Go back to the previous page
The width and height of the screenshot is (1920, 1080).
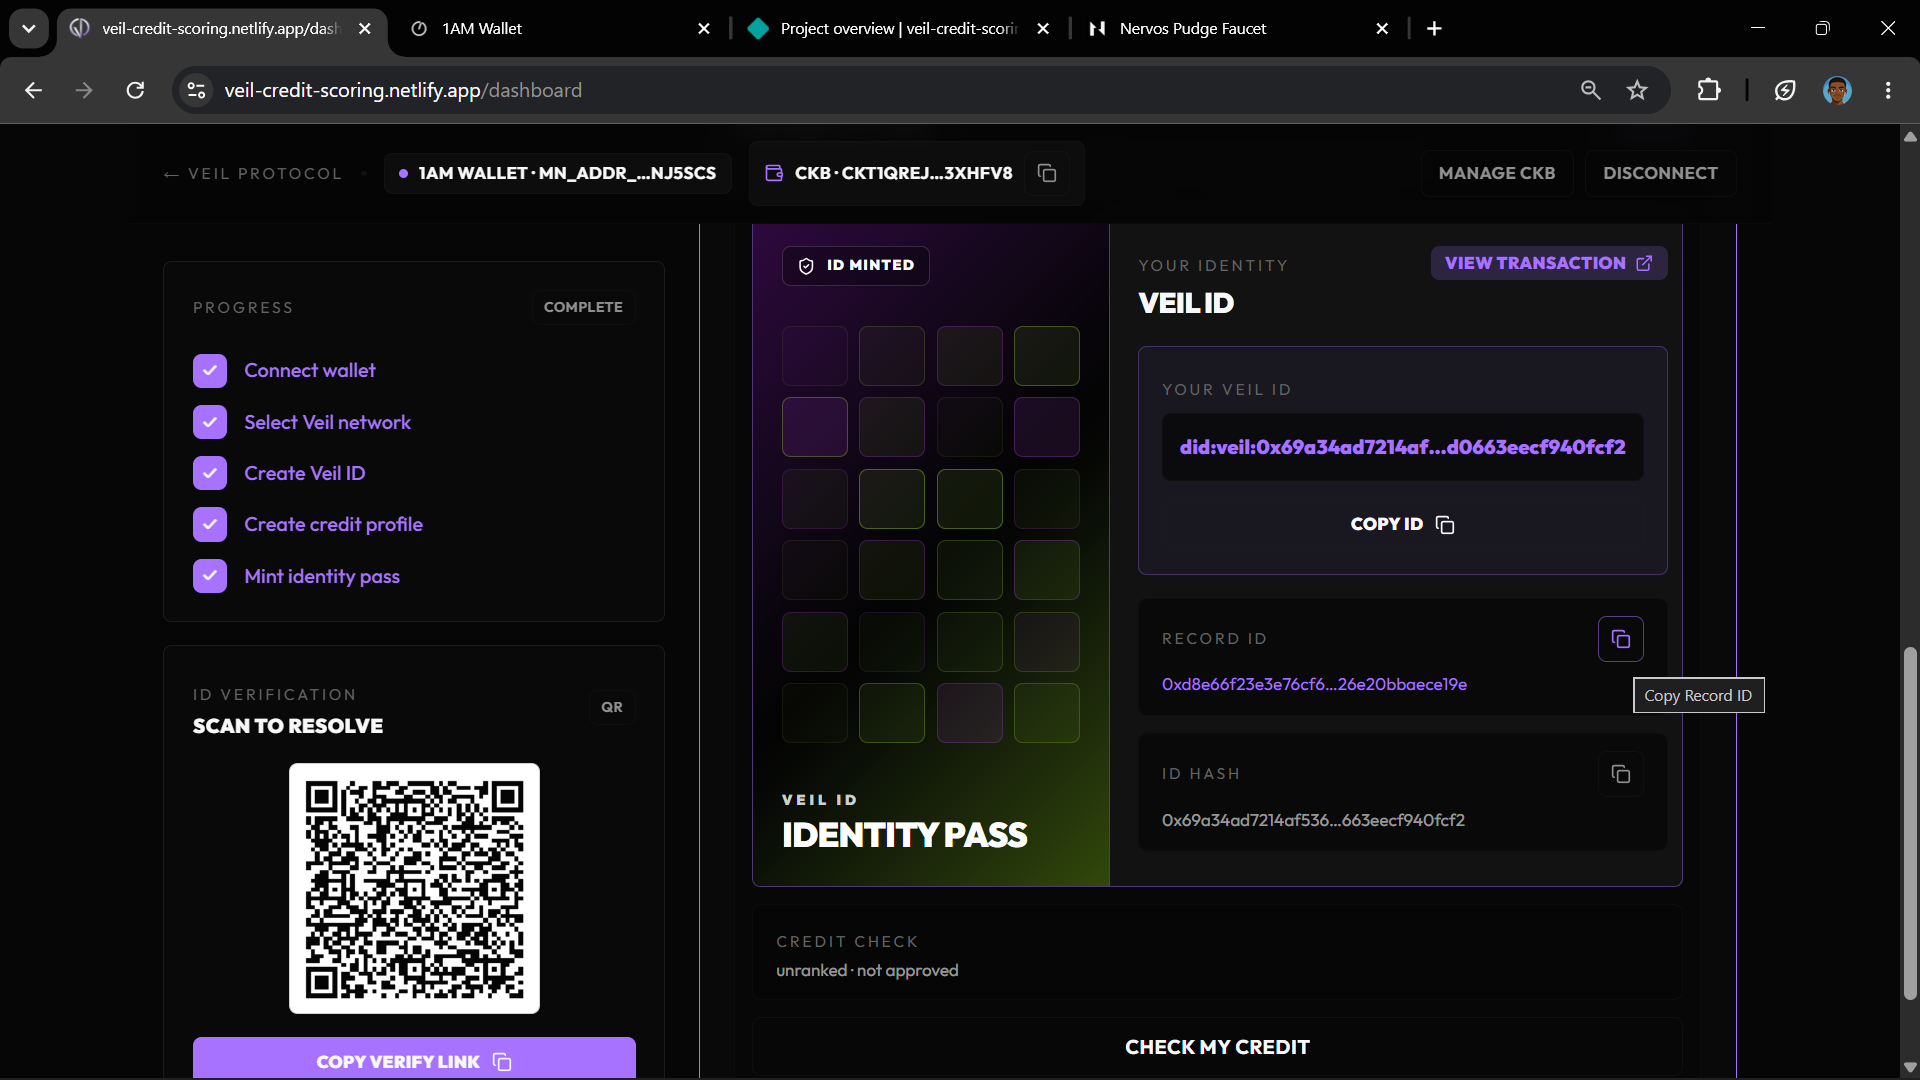33,90
